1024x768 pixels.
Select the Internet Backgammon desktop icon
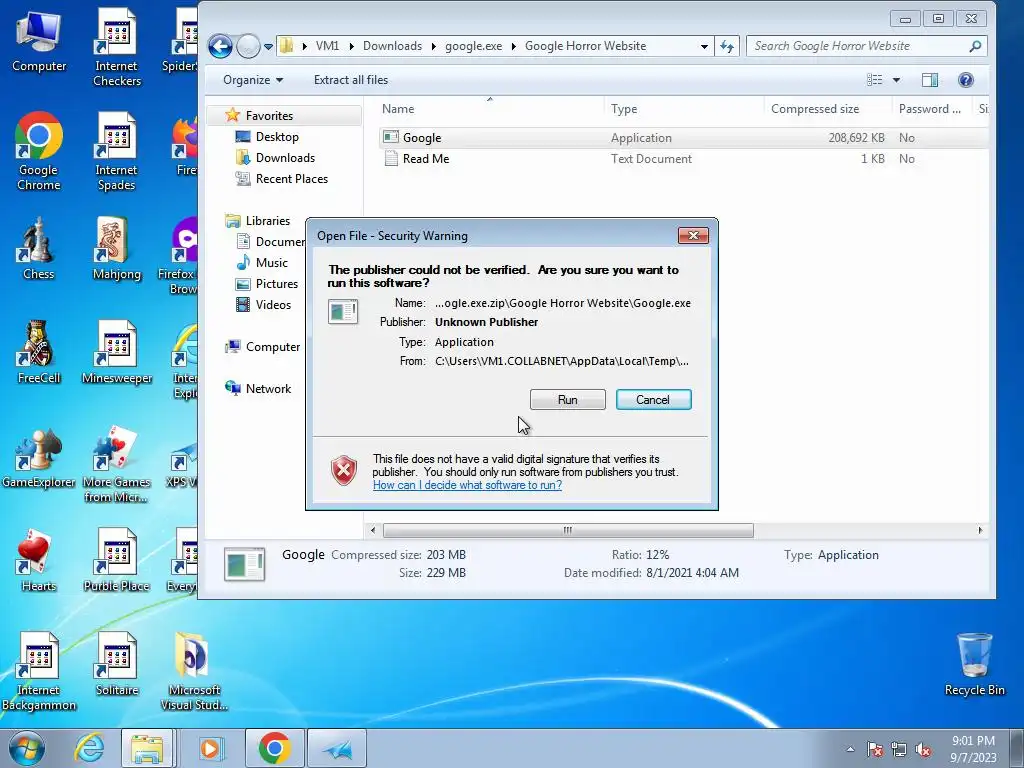(x=39, y=671)
